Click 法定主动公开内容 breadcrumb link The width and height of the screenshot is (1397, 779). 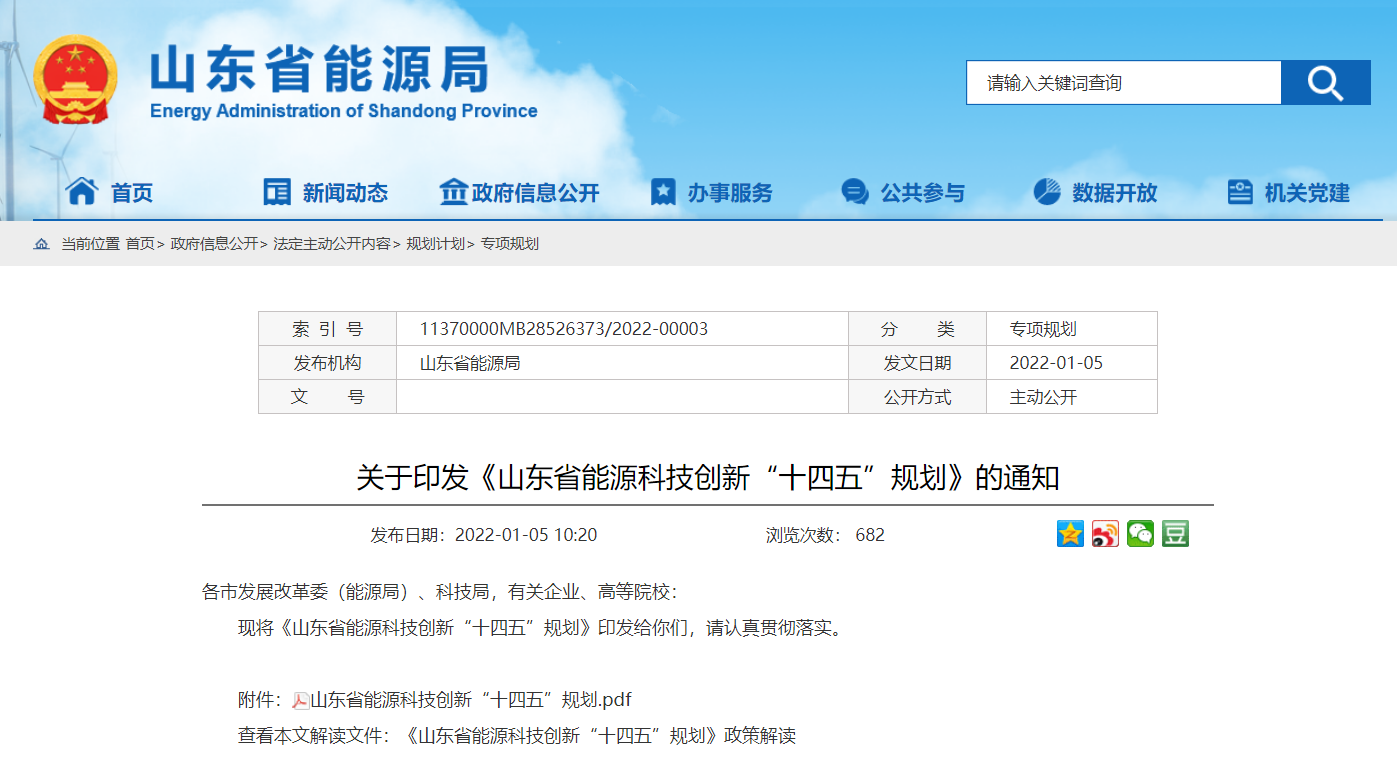(331, 244)
